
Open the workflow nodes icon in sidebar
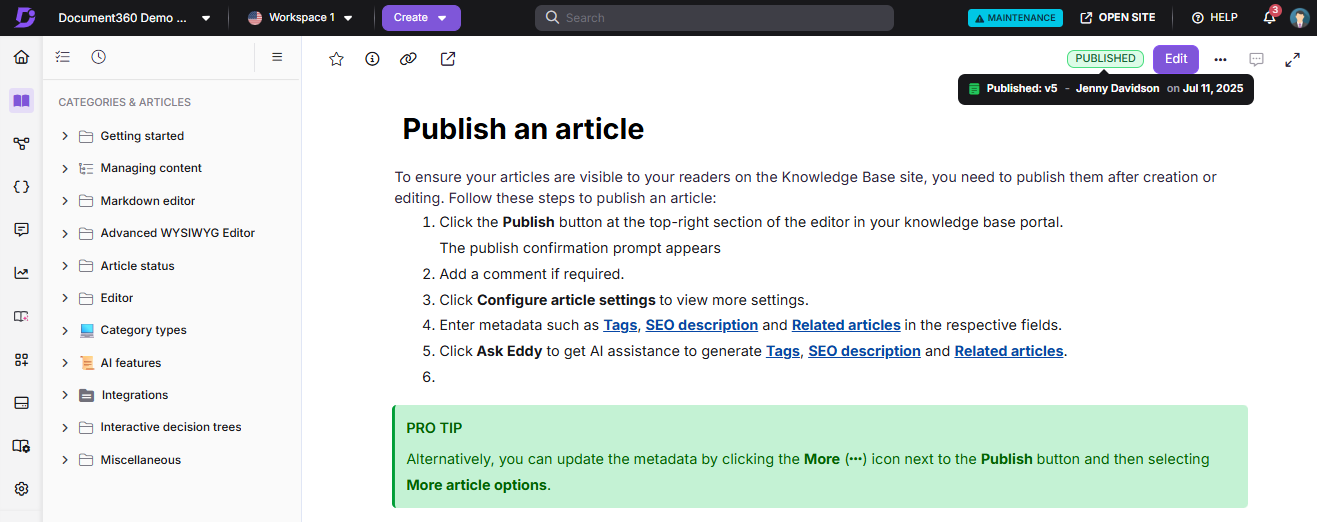coord(21,143)
